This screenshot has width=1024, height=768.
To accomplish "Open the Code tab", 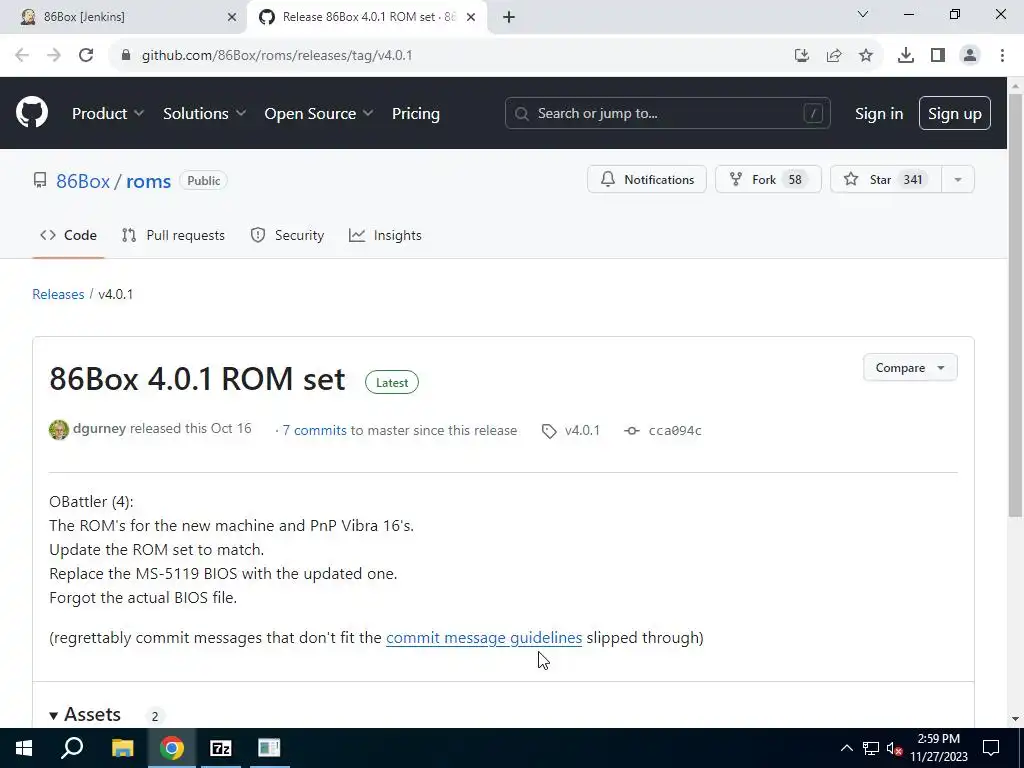I will click(x=69, y=235).
